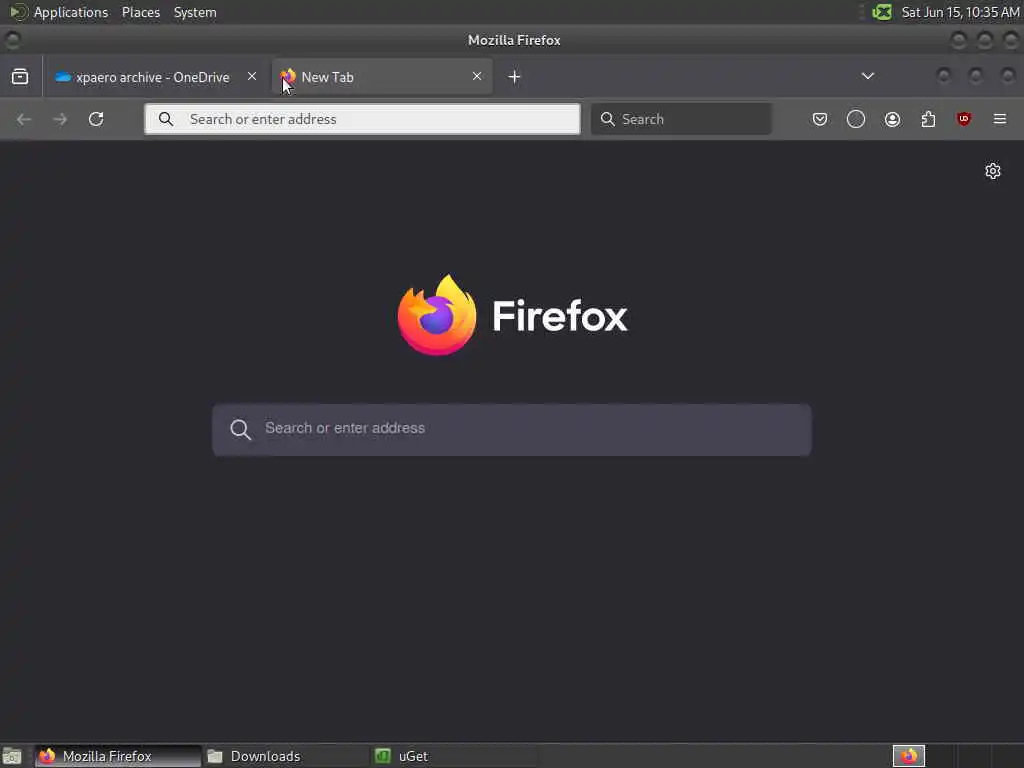This screenshot has height=768, width=1024.
Task: Click magnifier icon in the address bar
Action: click(167, 119)
